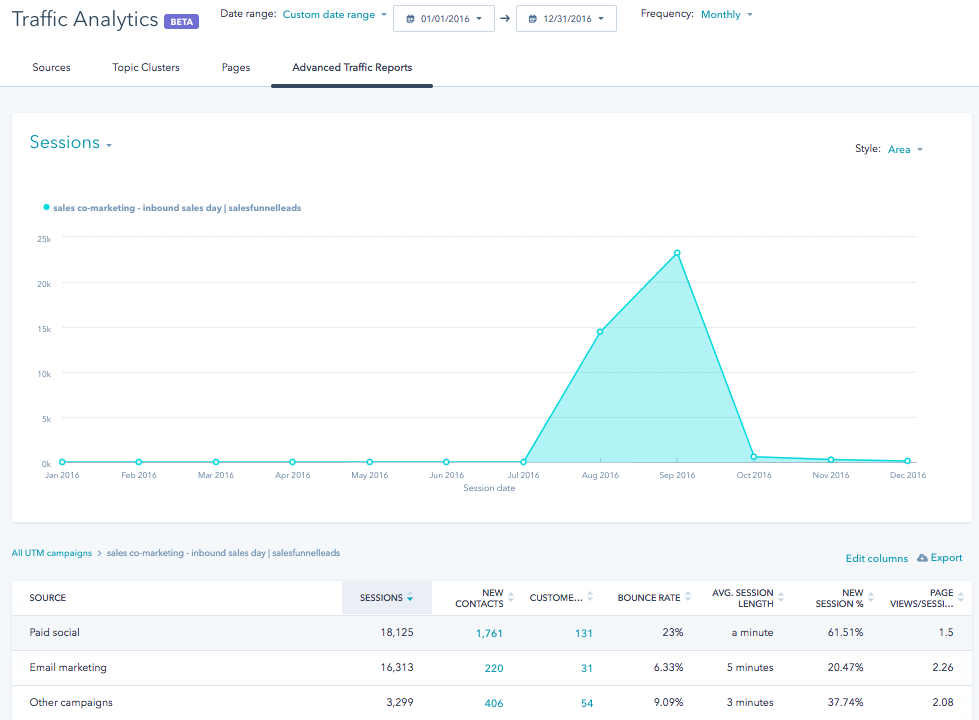979x720 pixels.
Task: Click the sort arrows on New Session % column
Action: [872, 598]
